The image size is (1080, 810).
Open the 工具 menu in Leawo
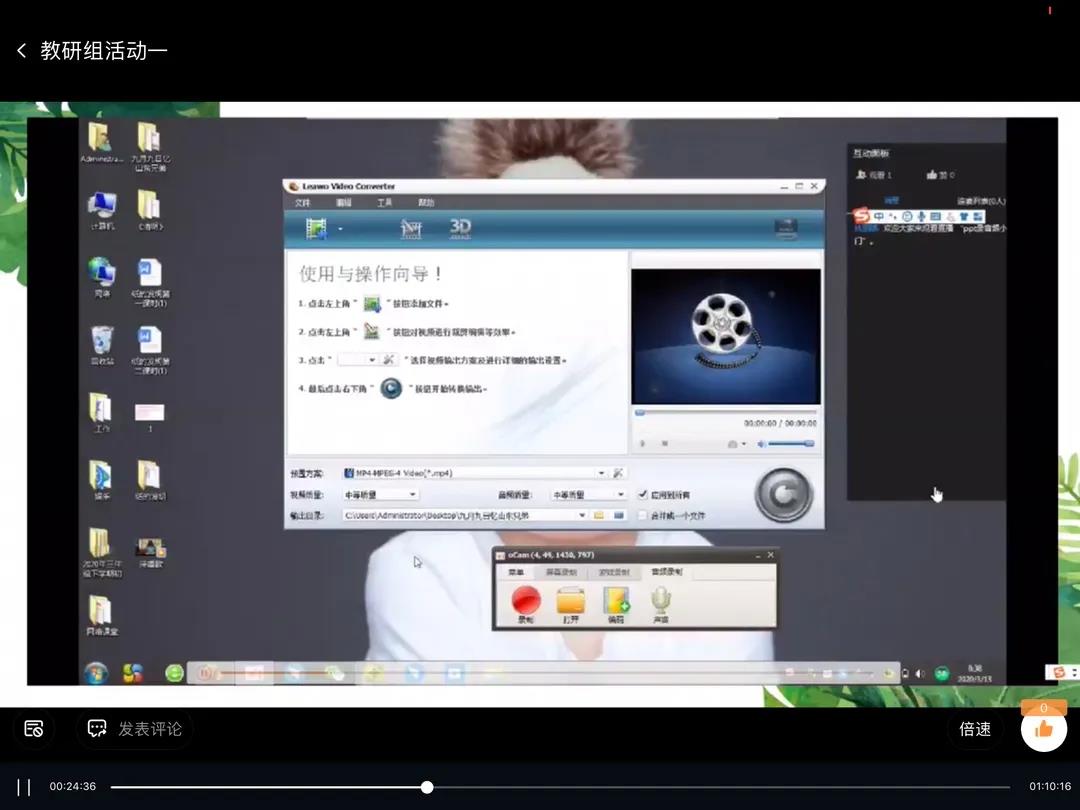384,202
